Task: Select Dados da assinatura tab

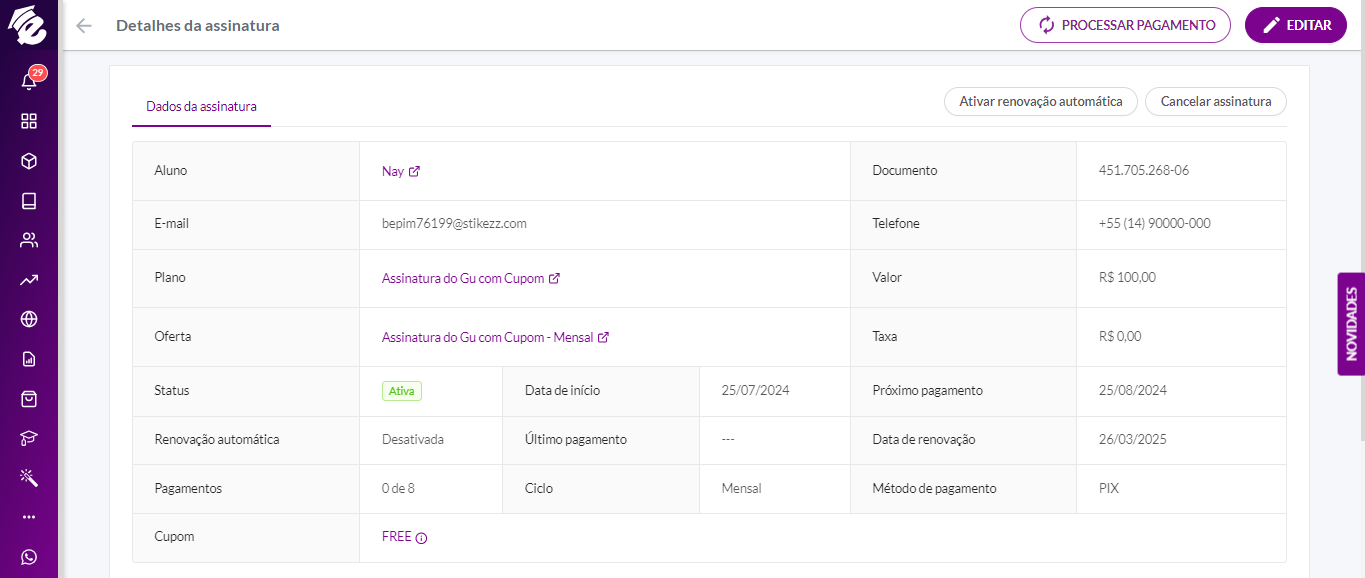Action: click(x=201, y=106)
